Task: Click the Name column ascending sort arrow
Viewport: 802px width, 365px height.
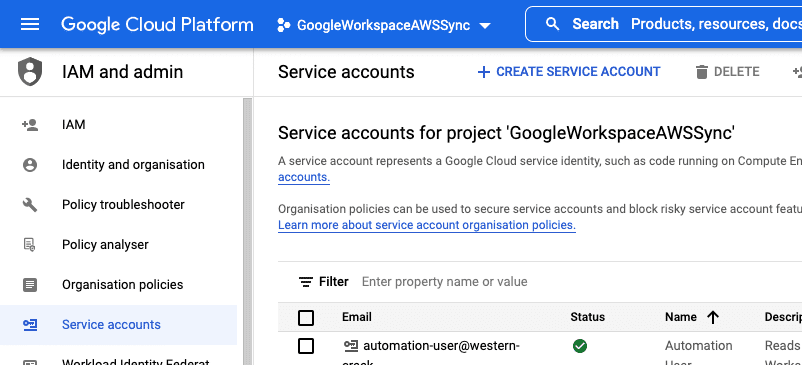Action: [x=712, y=317]
